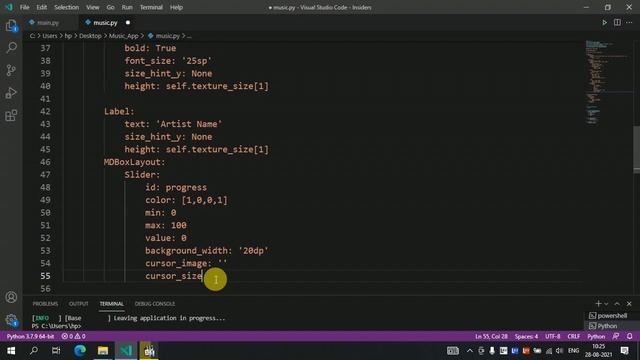The height and width of the screenshot is (360, 640).
Task: Open the Go menu
Action: pyautogui.click(x=111, y=7)
